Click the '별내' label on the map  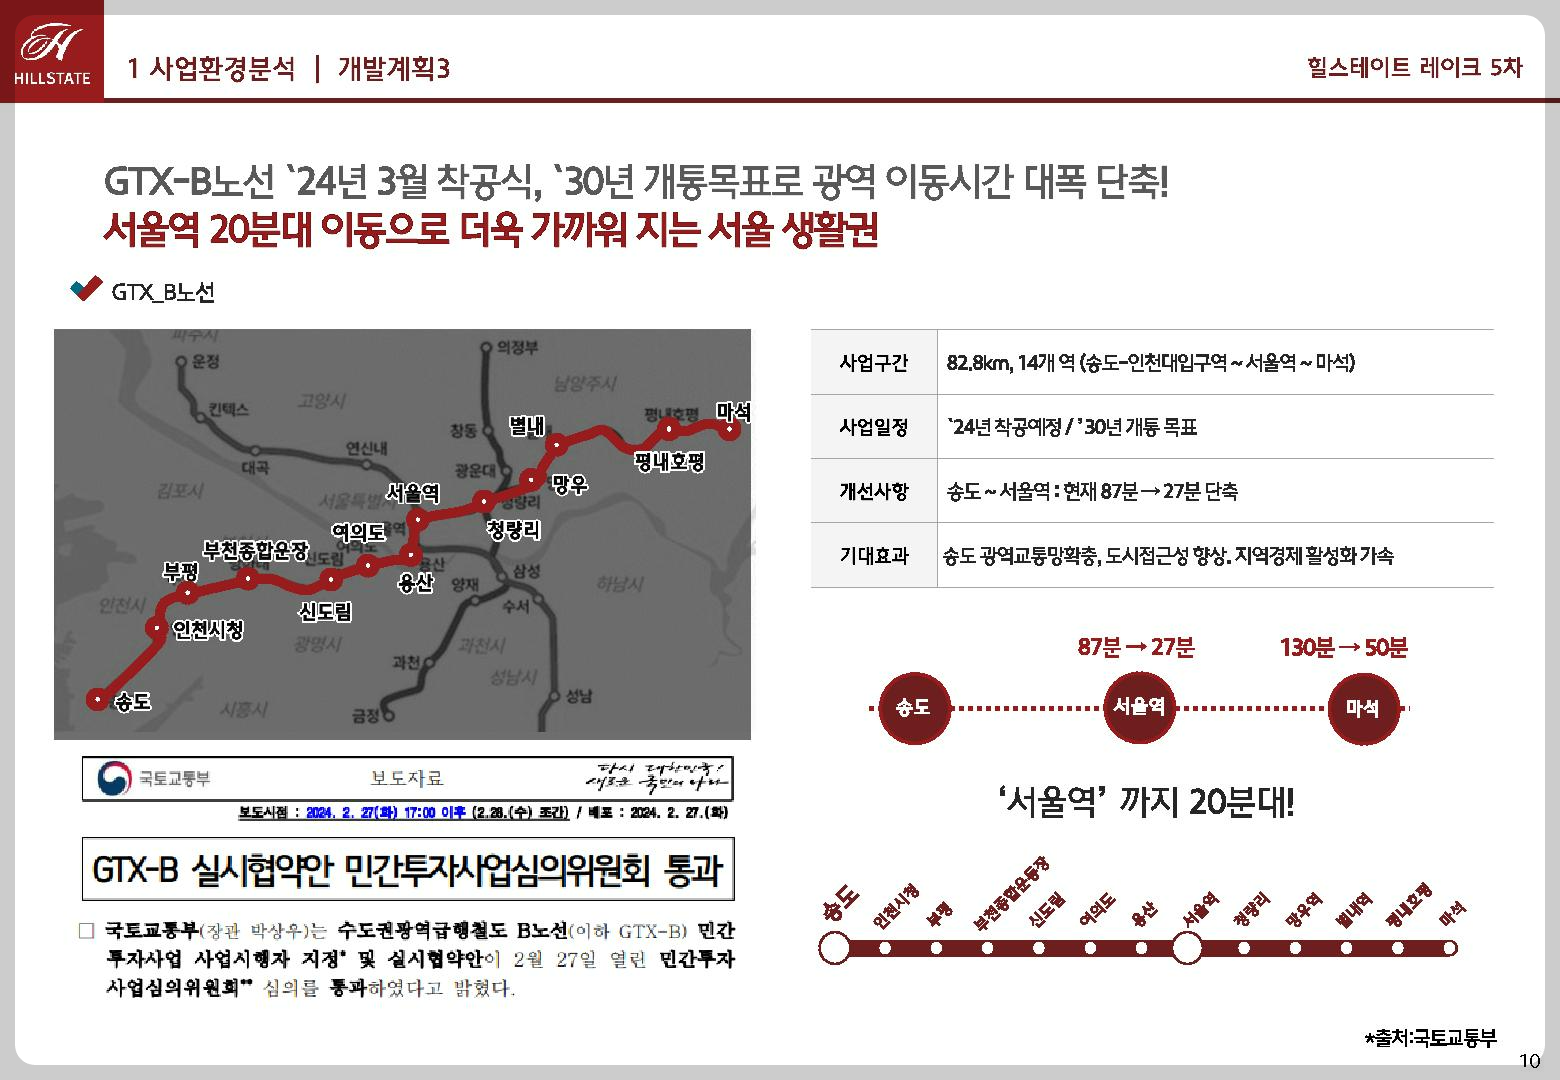(x=526, y=426)
